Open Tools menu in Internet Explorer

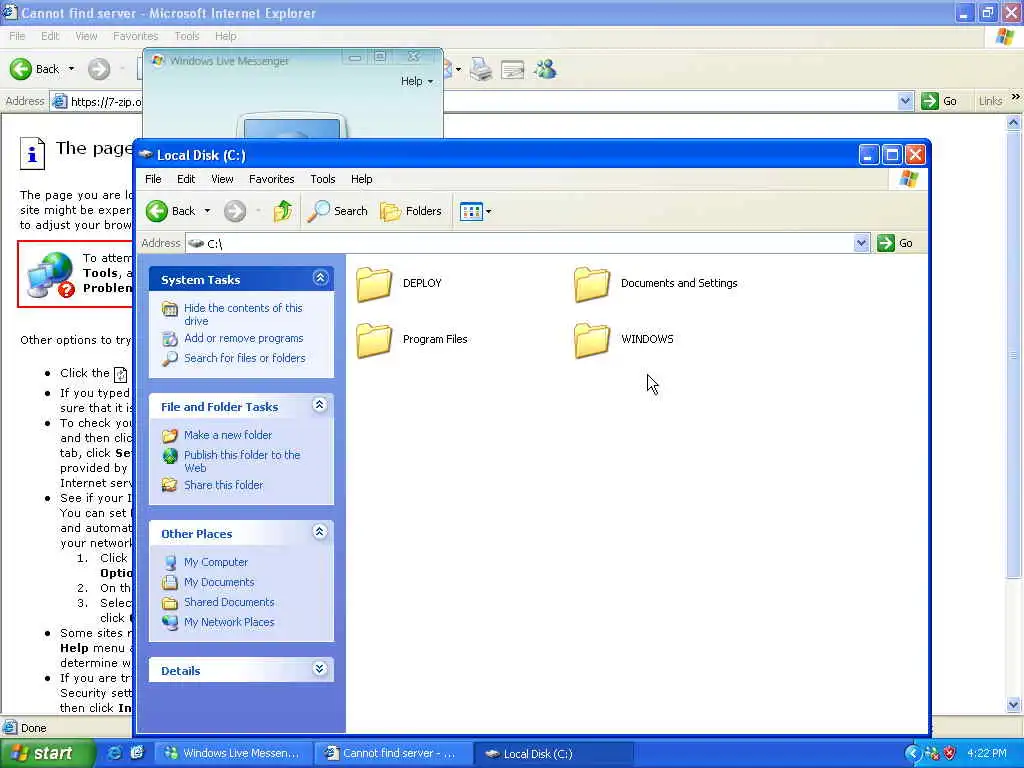187,36
